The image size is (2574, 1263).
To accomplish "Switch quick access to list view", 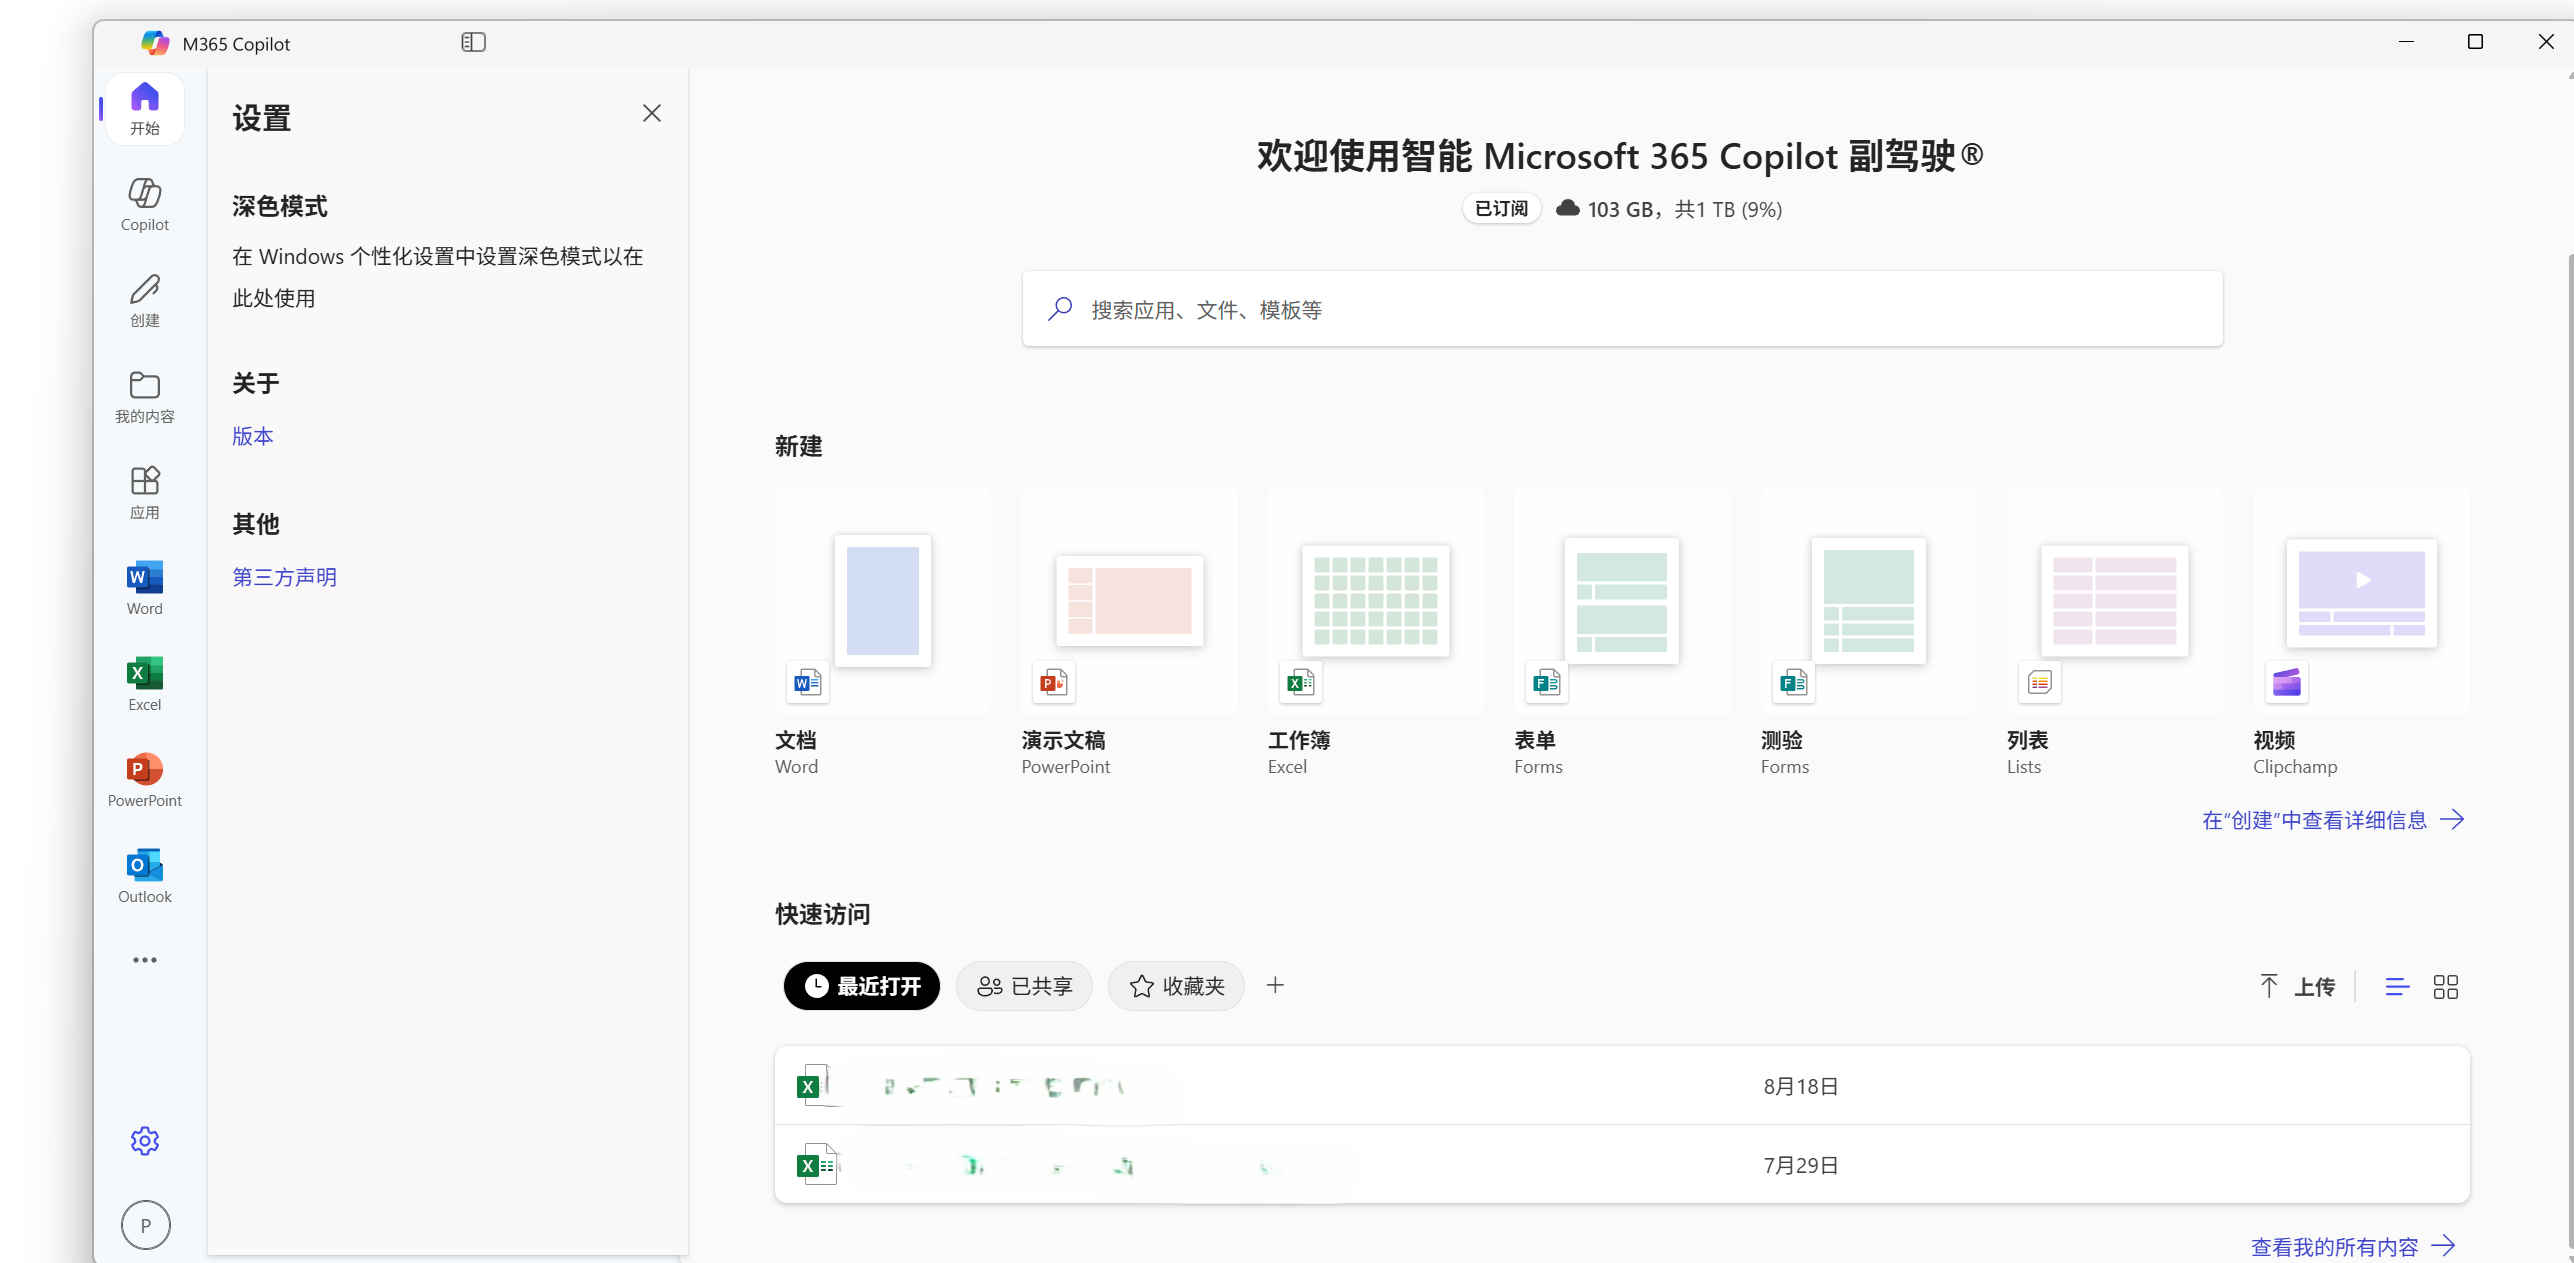I will (x=2396, y=986).
